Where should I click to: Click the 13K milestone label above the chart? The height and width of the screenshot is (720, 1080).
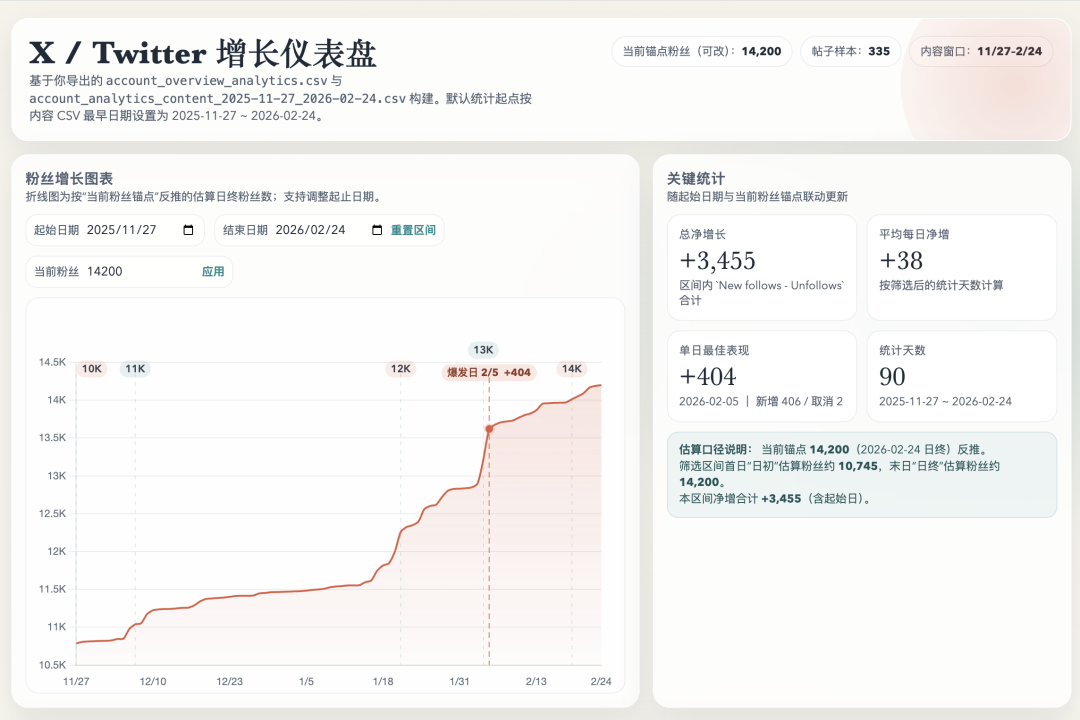483,350
